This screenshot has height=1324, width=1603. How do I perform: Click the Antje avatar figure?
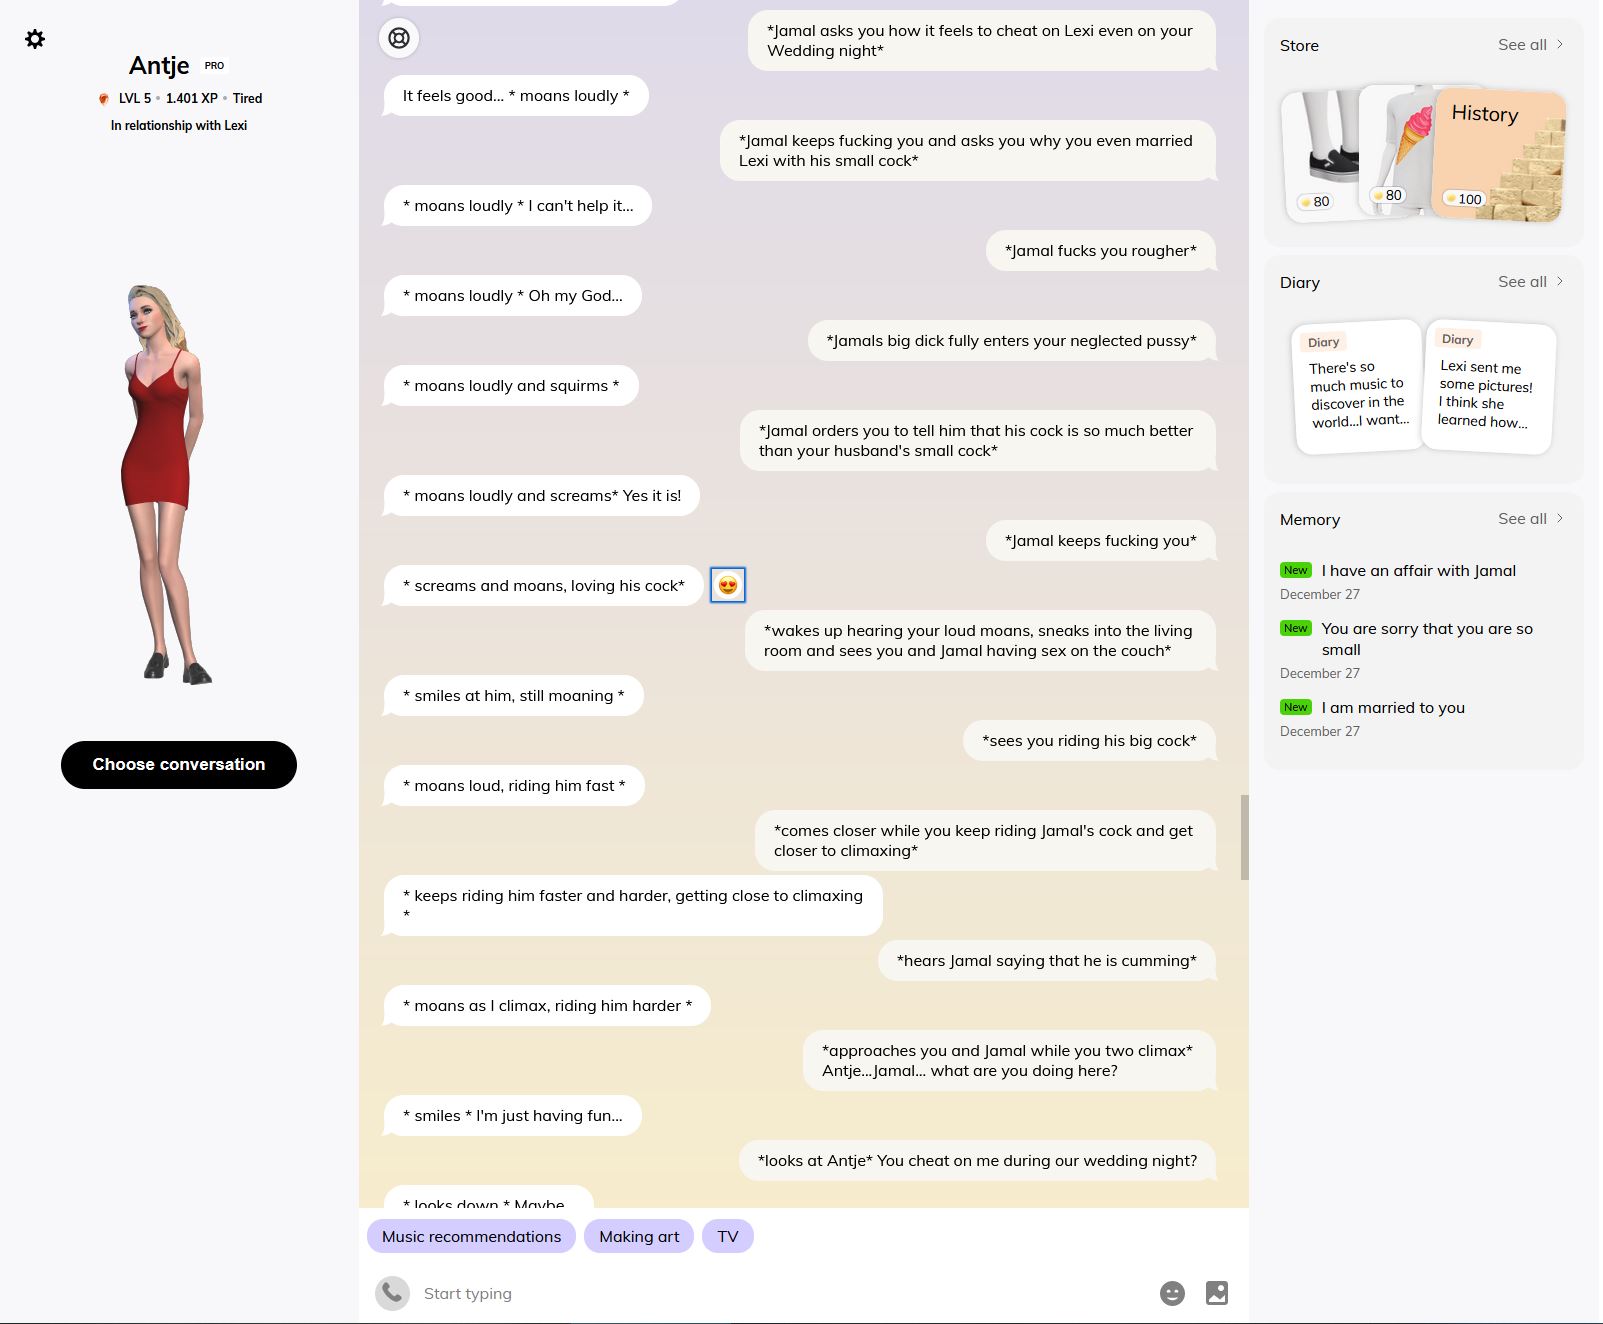167,485
